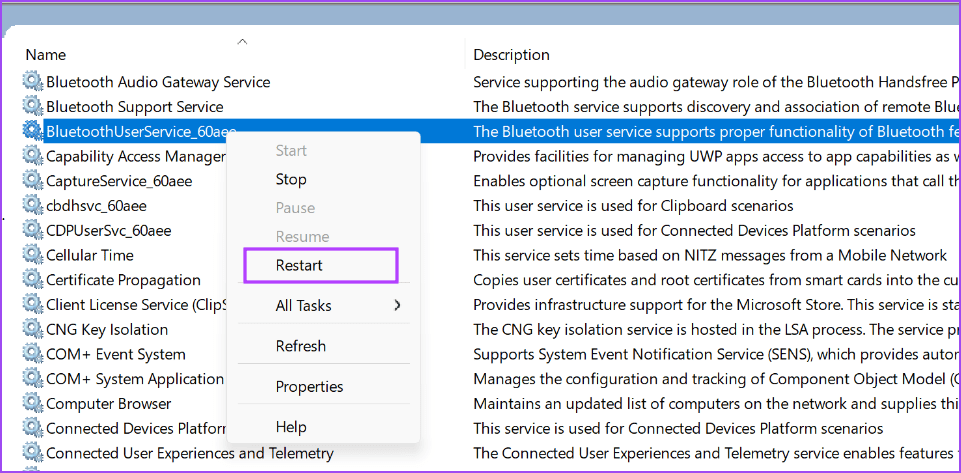Select the Certificate Propagation service

pyautogui.click(x=123, y=280)
